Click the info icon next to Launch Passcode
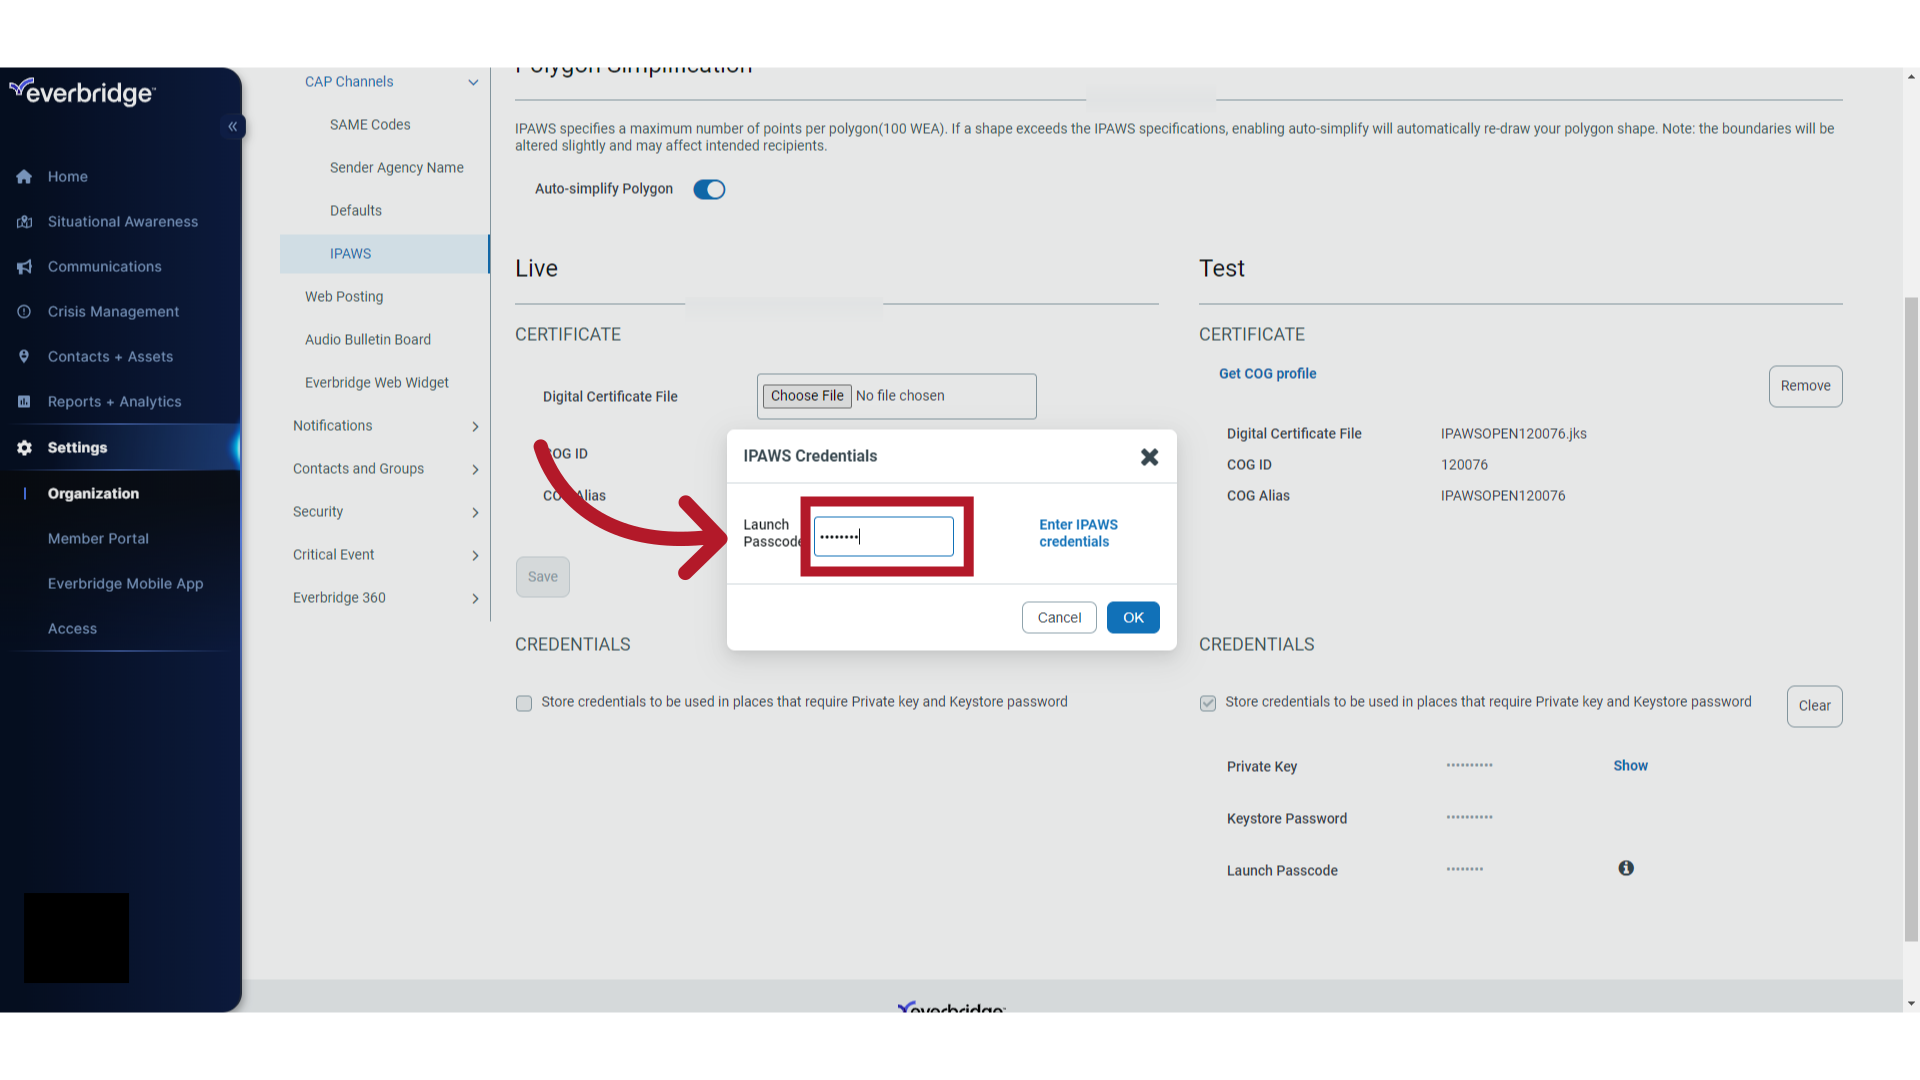Viewport: 1920px width, 1080px height. (x=1626, y=868)
